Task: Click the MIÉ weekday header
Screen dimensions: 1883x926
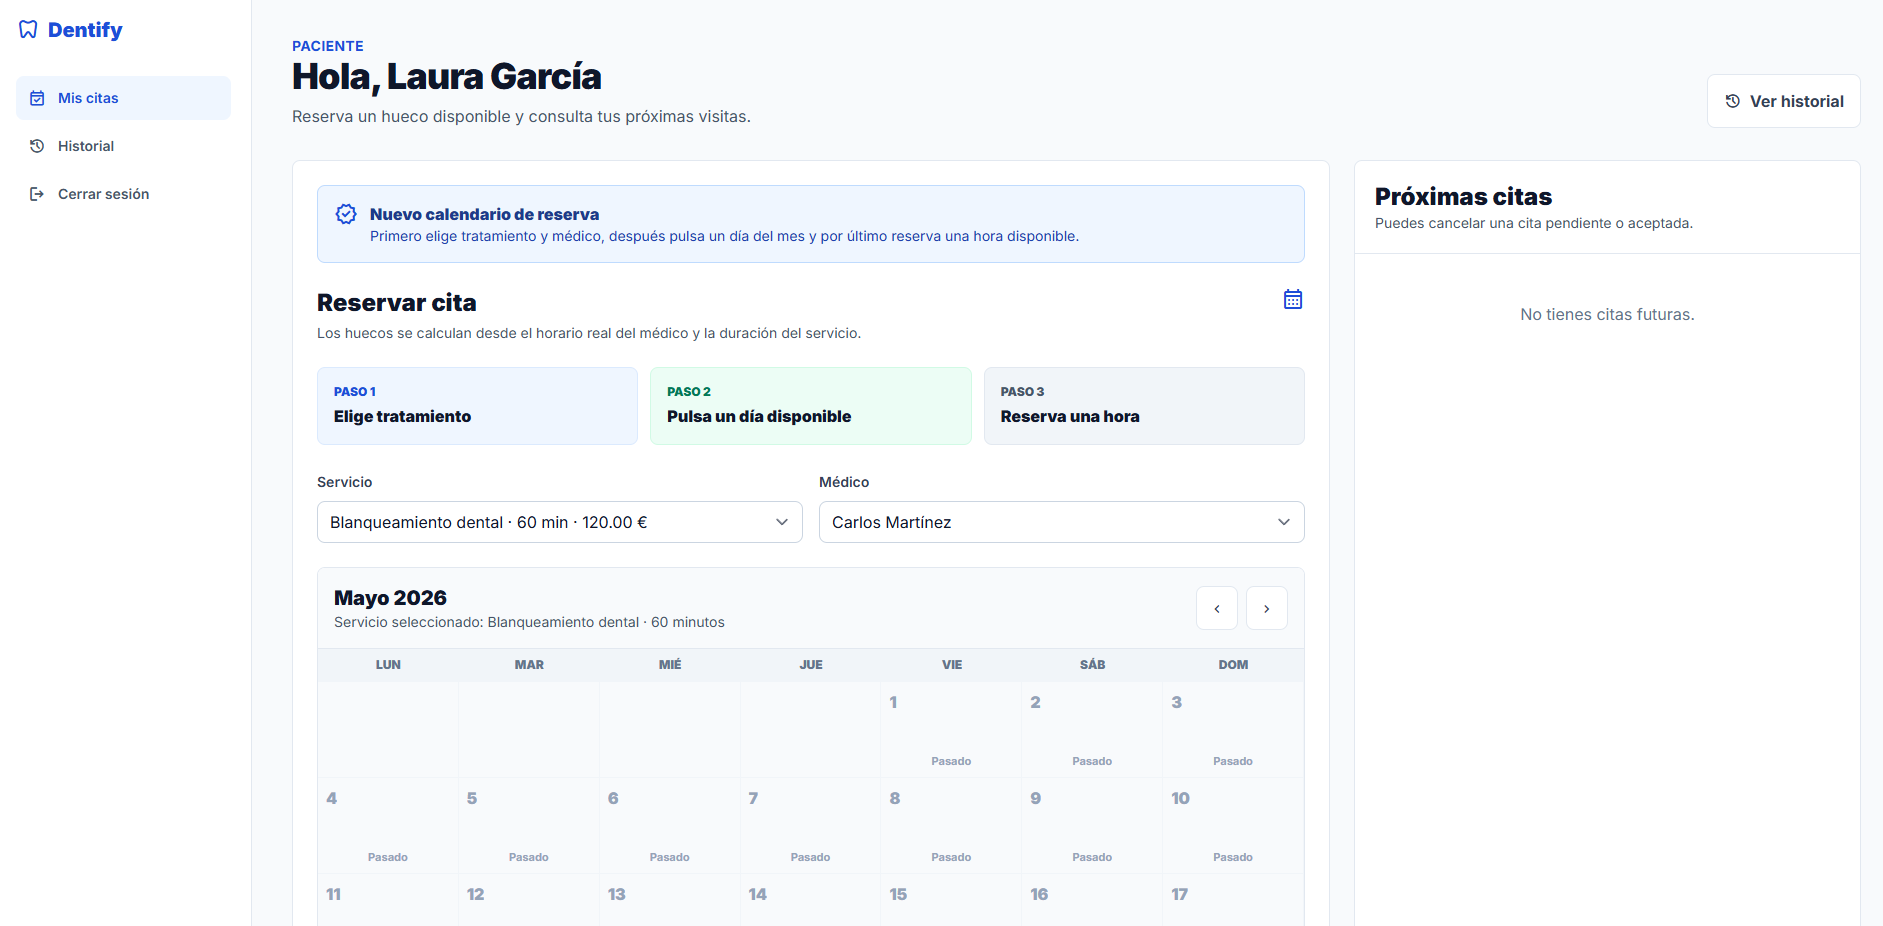Action: pos(670,665)
